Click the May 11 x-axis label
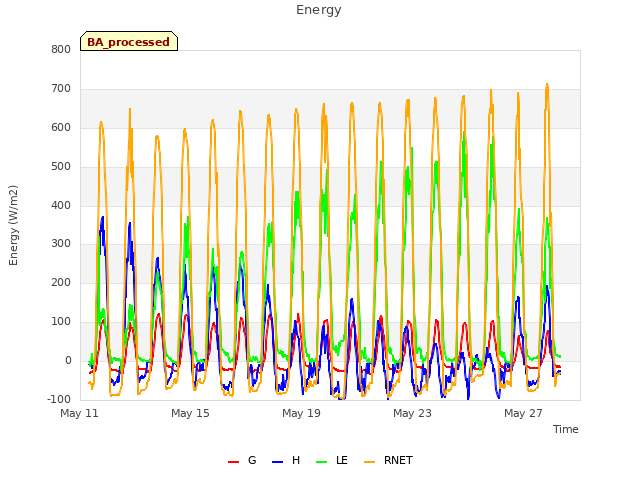Viewport: 640px width, 480px height. (x=80, y=413)
